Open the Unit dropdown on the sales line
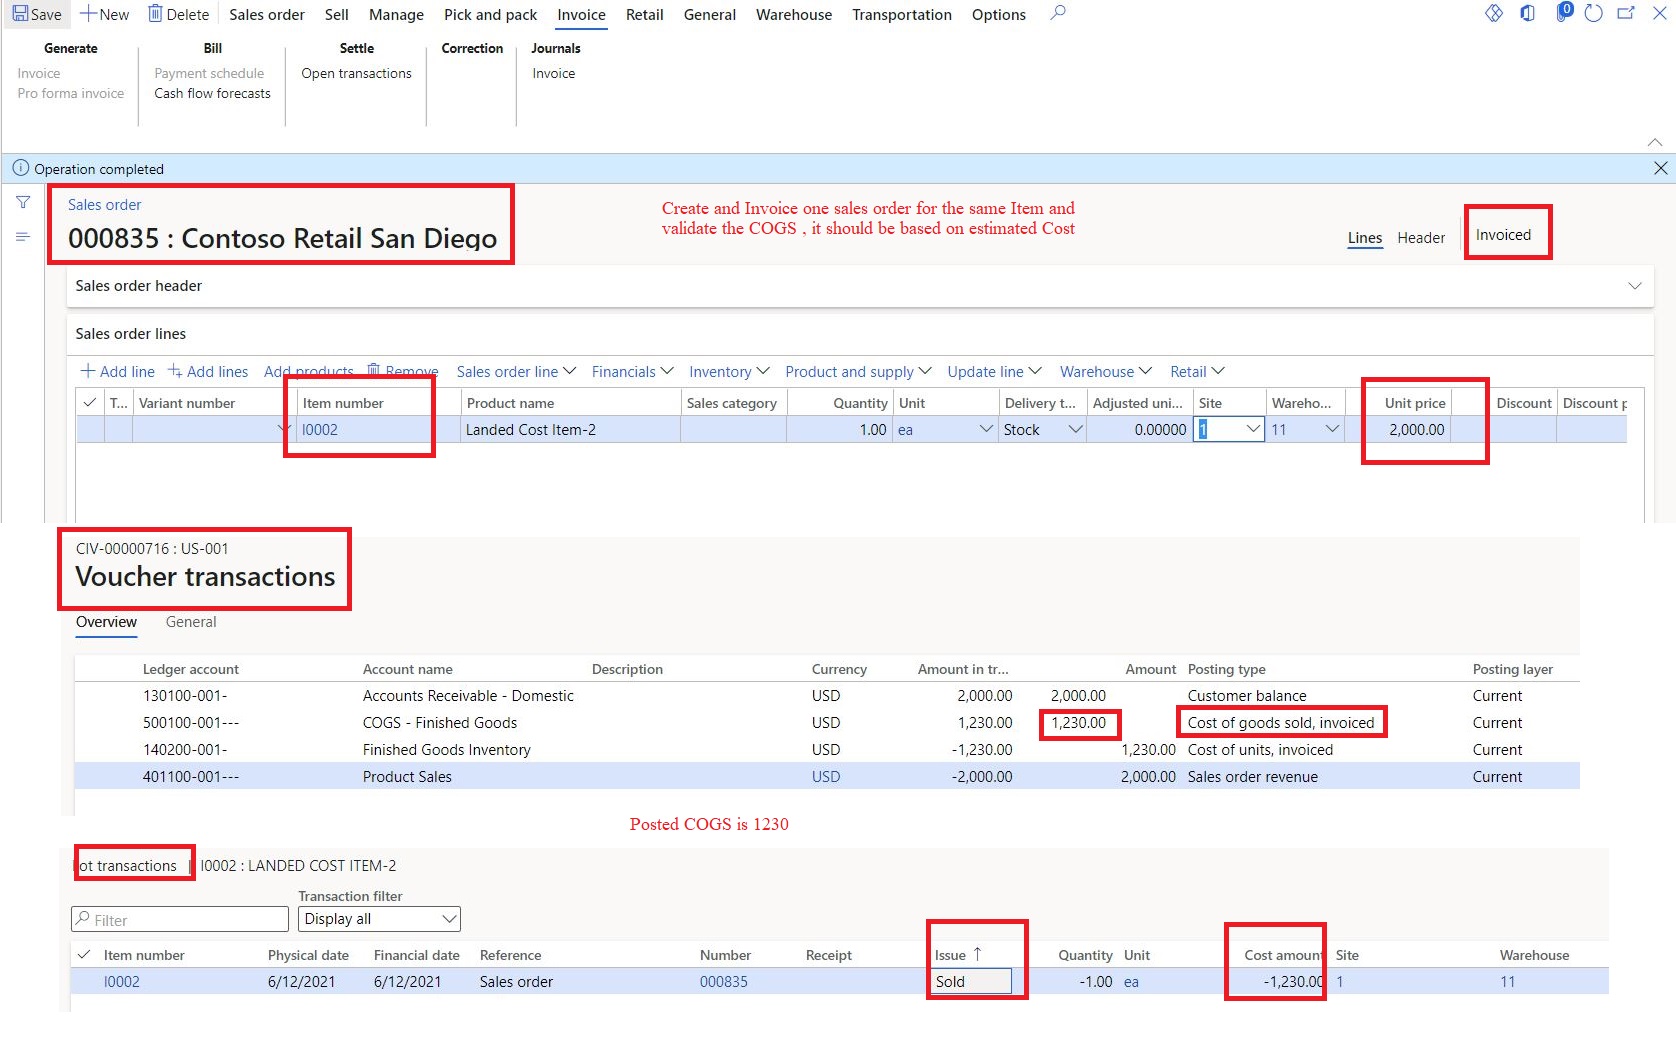The width and height of the screenshot is (1676, 1048). (x=986, y=429)
